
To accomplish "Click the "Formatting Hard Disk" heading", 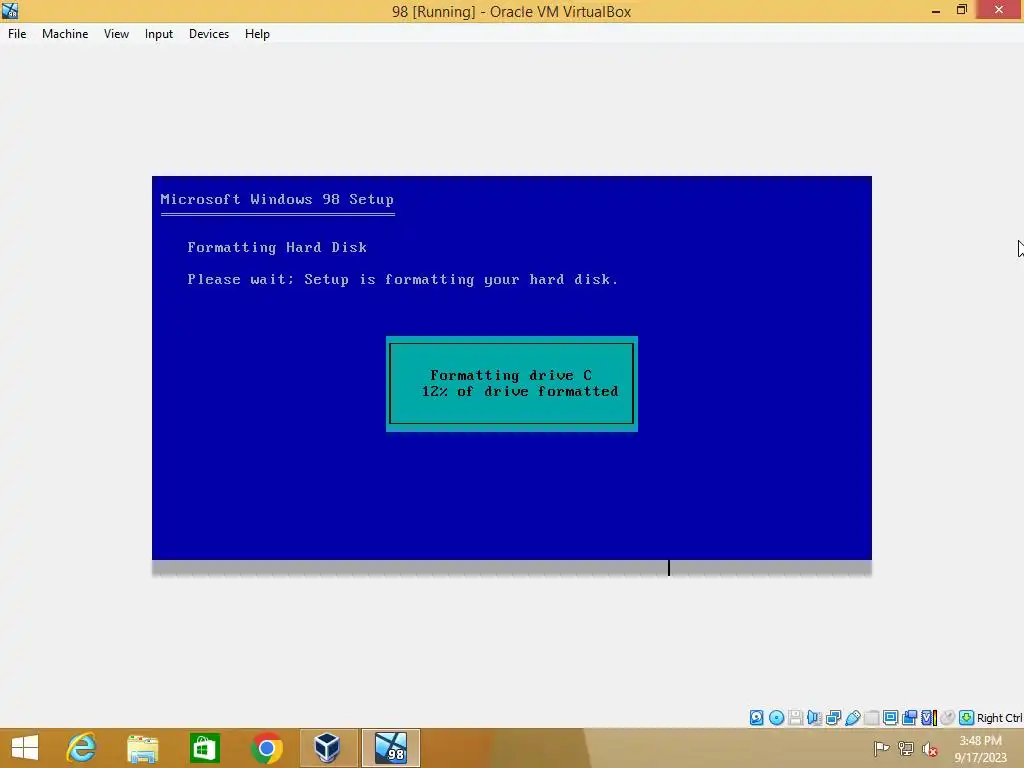I will click(x=277, y=248).
